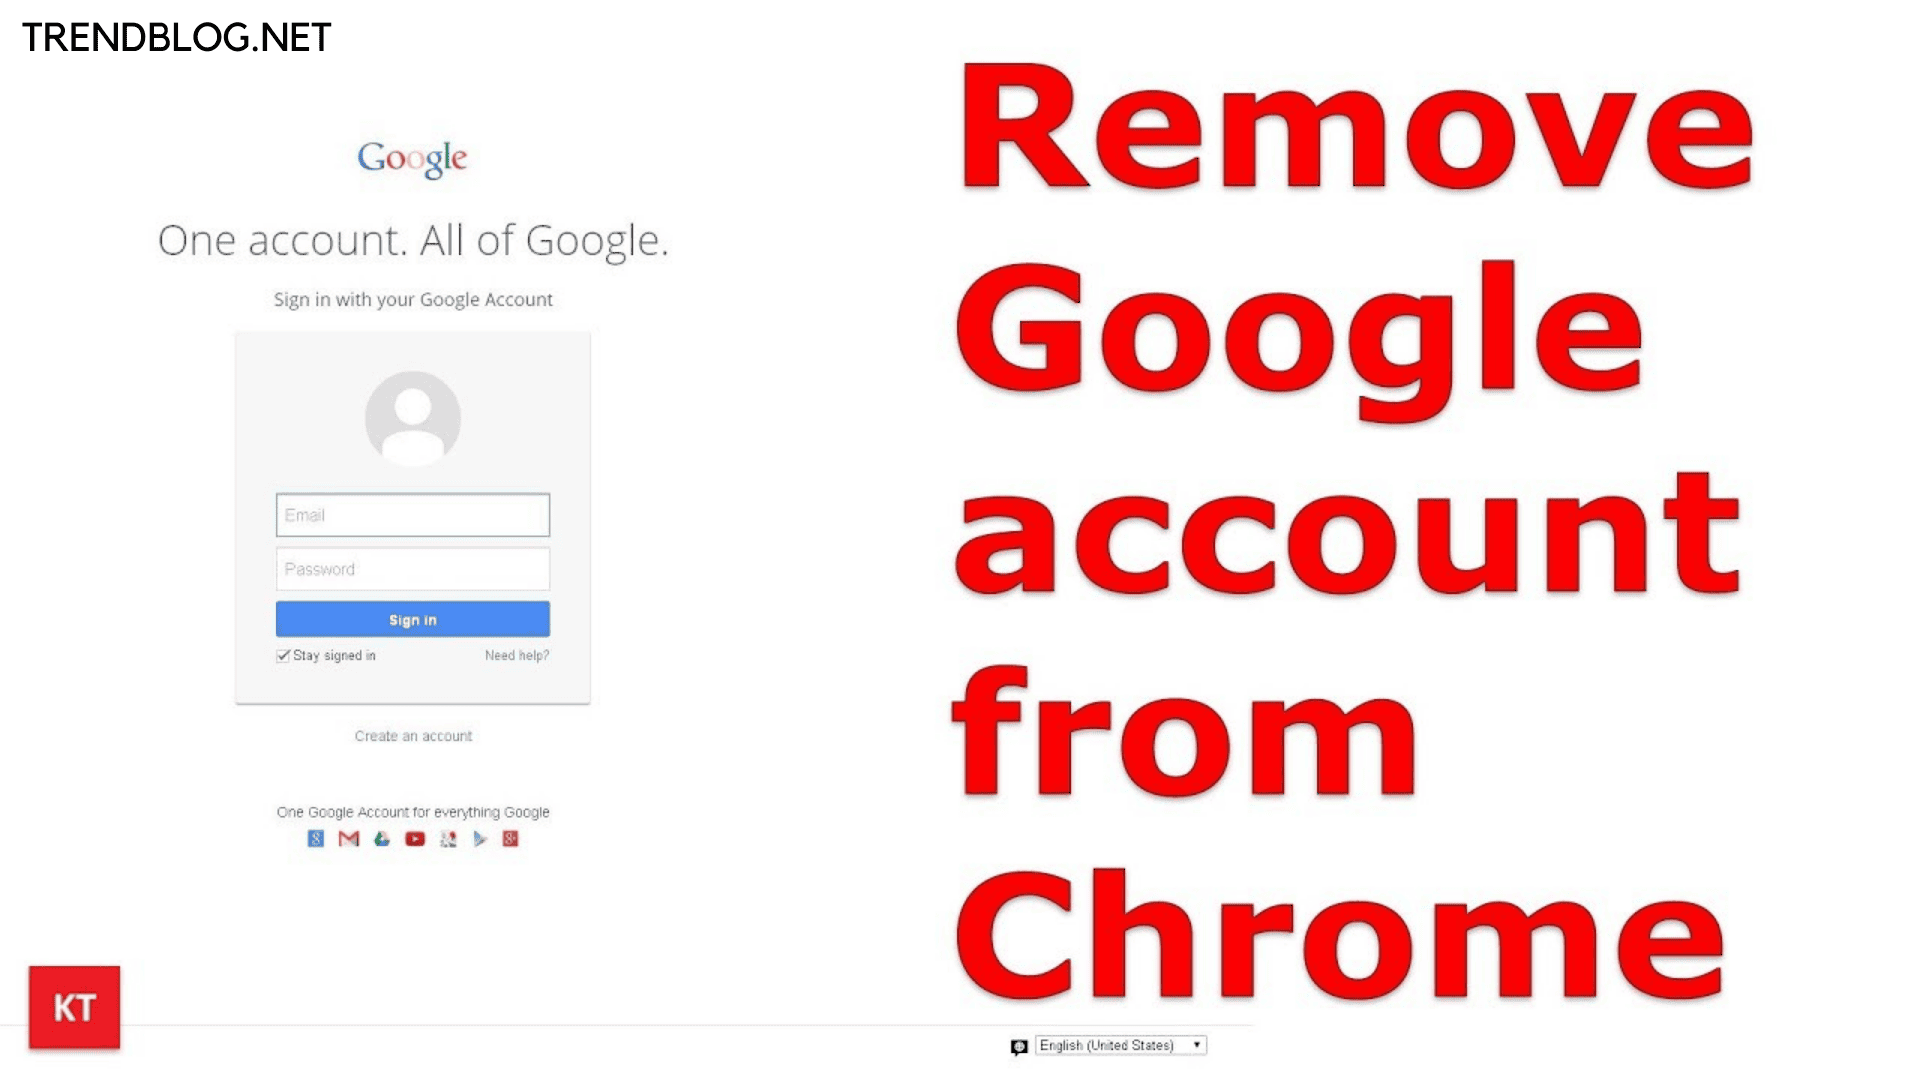The image size is (1920, 1080).
Task: Expand the English United States language dropdown
Action: pos(1193,1043)
